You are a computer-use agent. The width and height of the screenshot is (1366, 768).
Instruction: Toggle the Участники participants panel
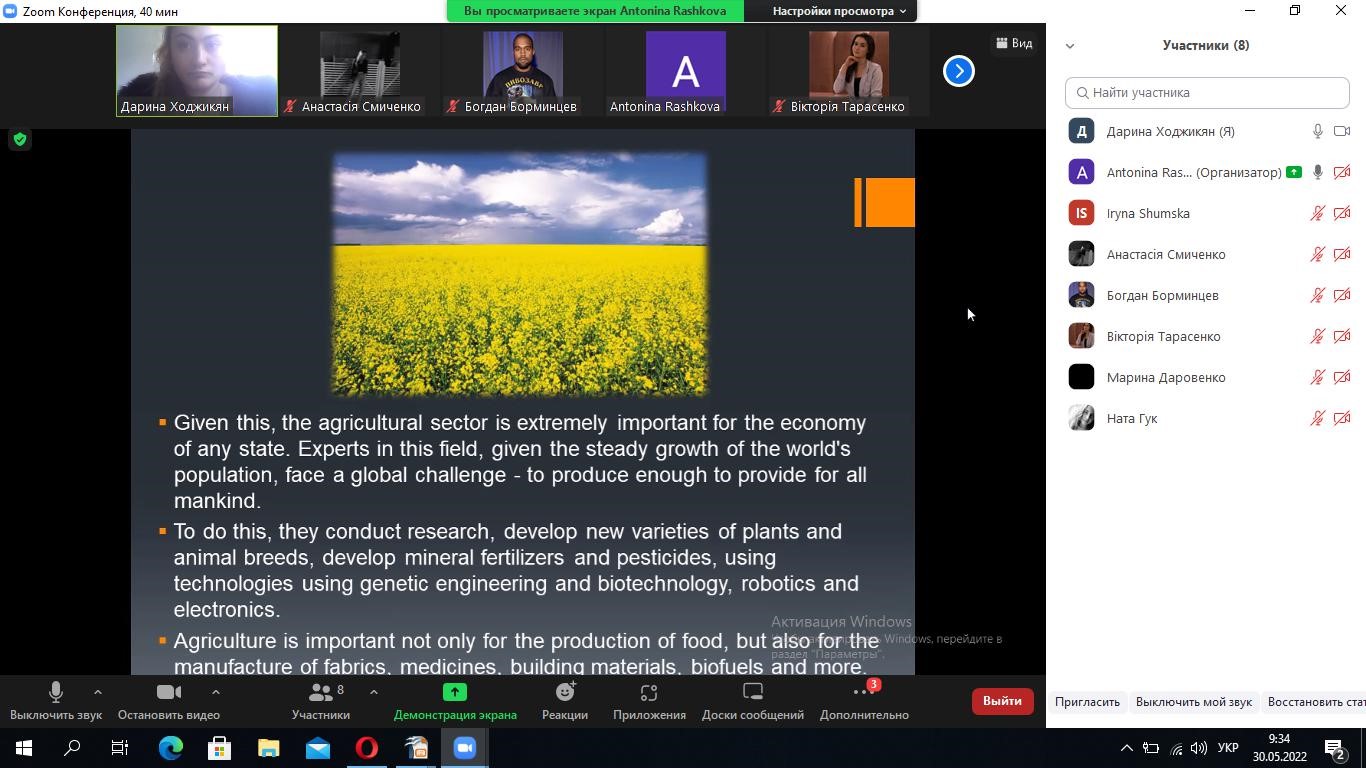tap(321, 700)
